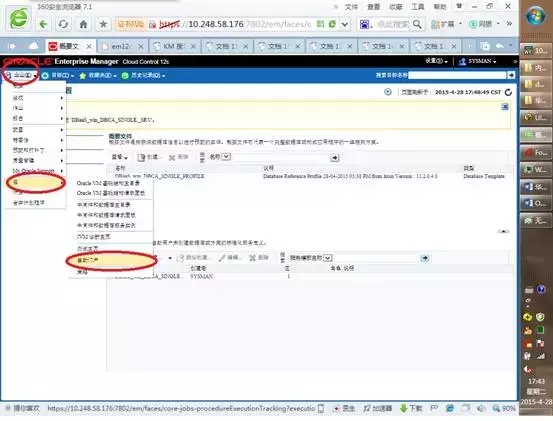
Task: Open the browser home page icon
Action: [x=83, y=24]
